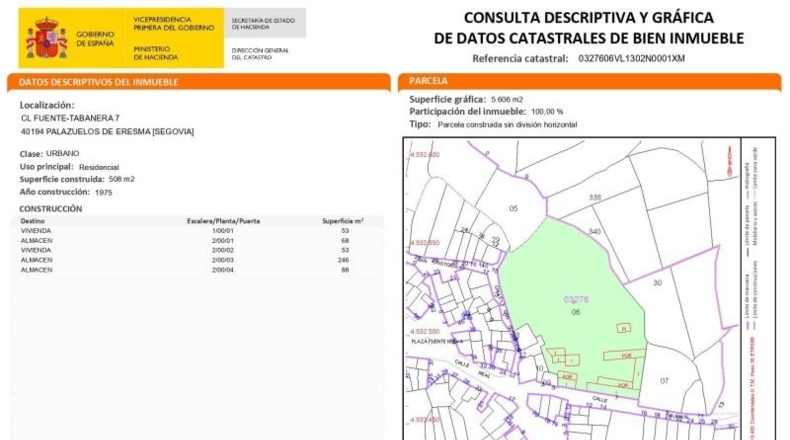The image size is (790, 440).
Task: Select surface value '68'
Action: 345,241
